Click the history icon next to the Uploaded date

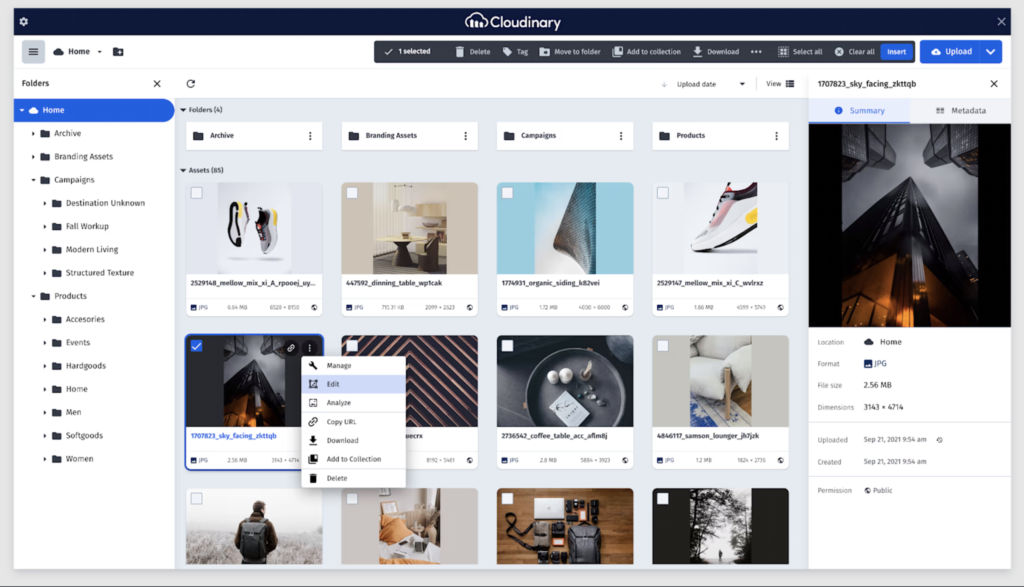tap(940, 440)
